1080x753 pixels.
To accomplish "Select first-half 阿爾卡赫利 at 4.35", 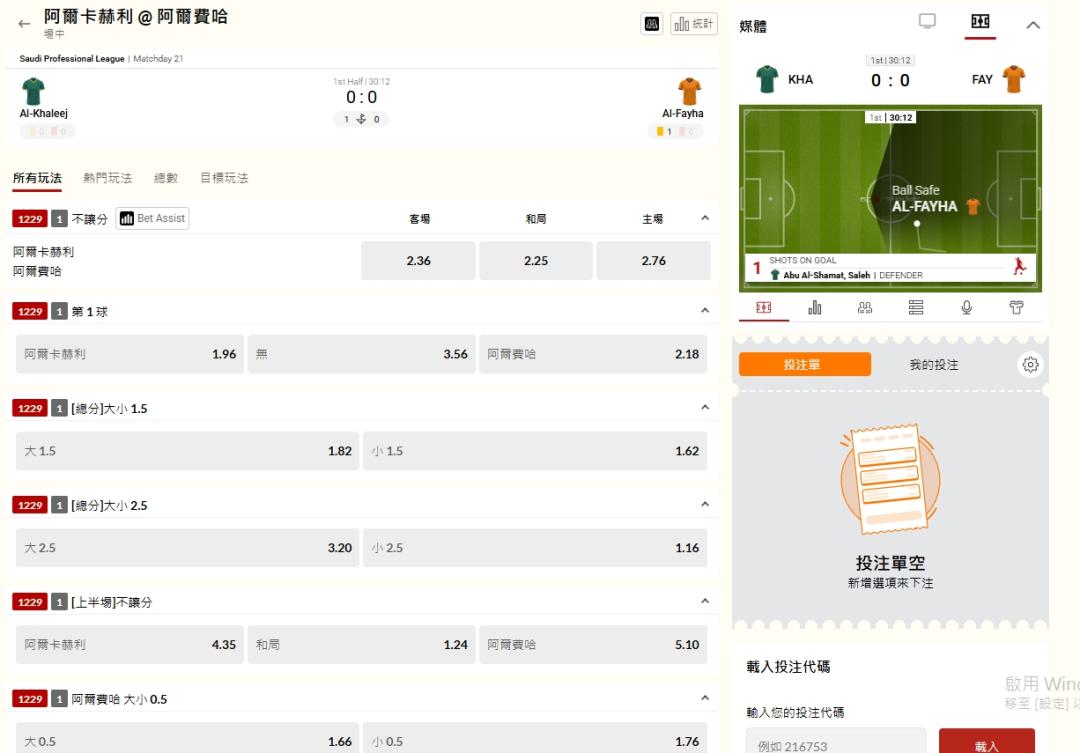I will pos(129,645).
